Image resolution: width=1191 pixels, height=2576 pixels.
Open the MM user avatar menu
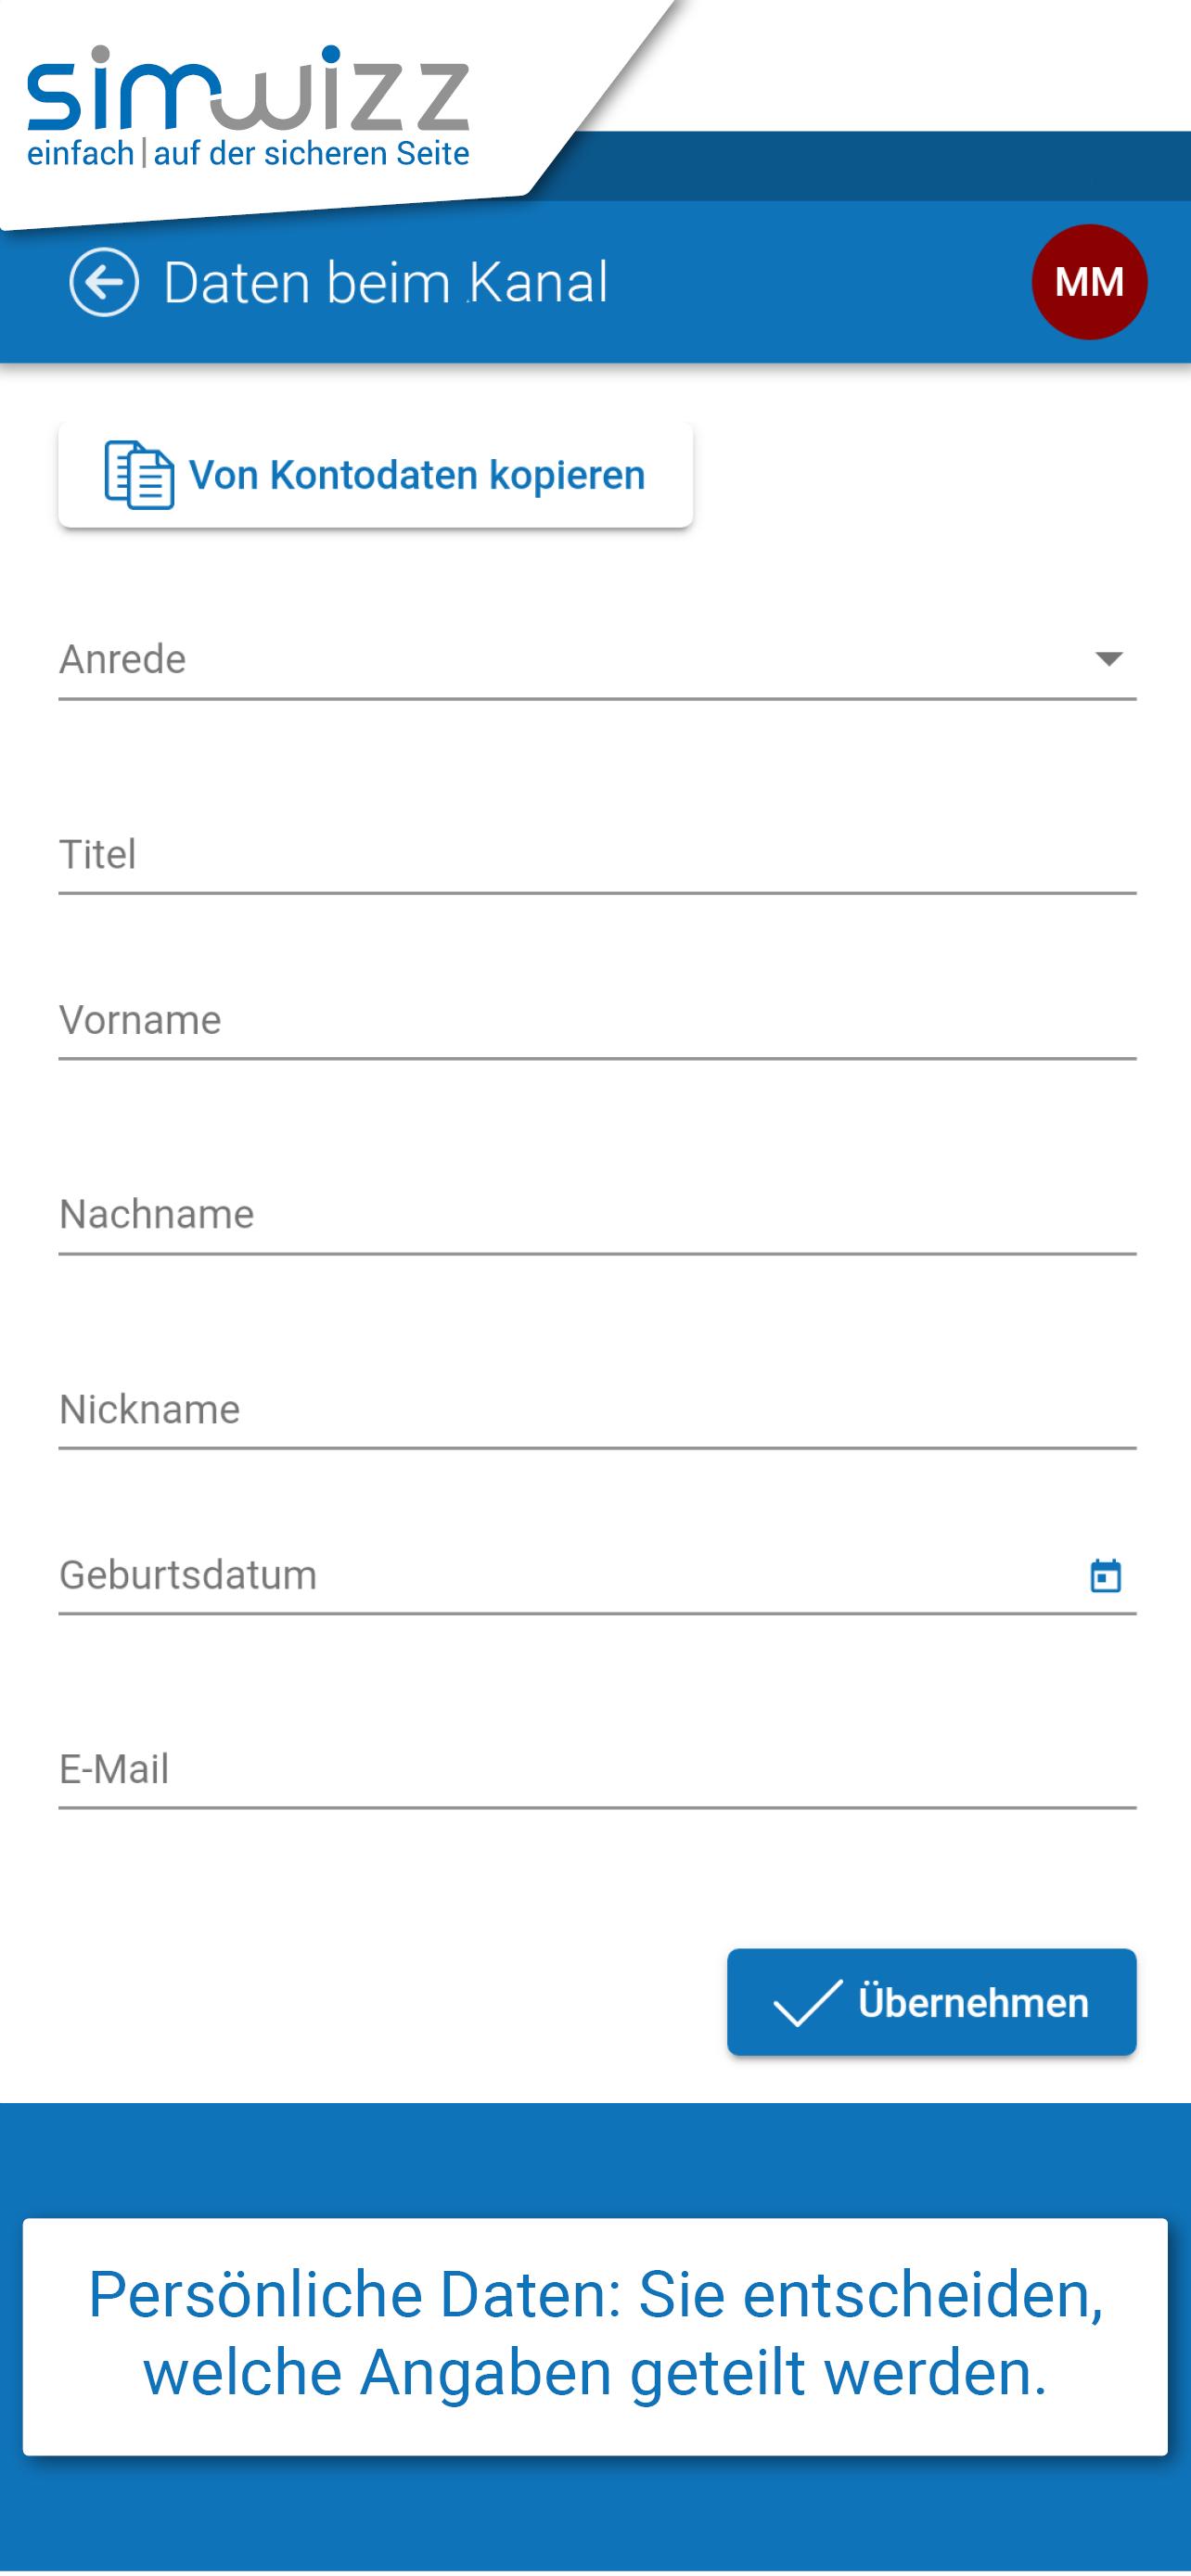(x=1089, y=282)
